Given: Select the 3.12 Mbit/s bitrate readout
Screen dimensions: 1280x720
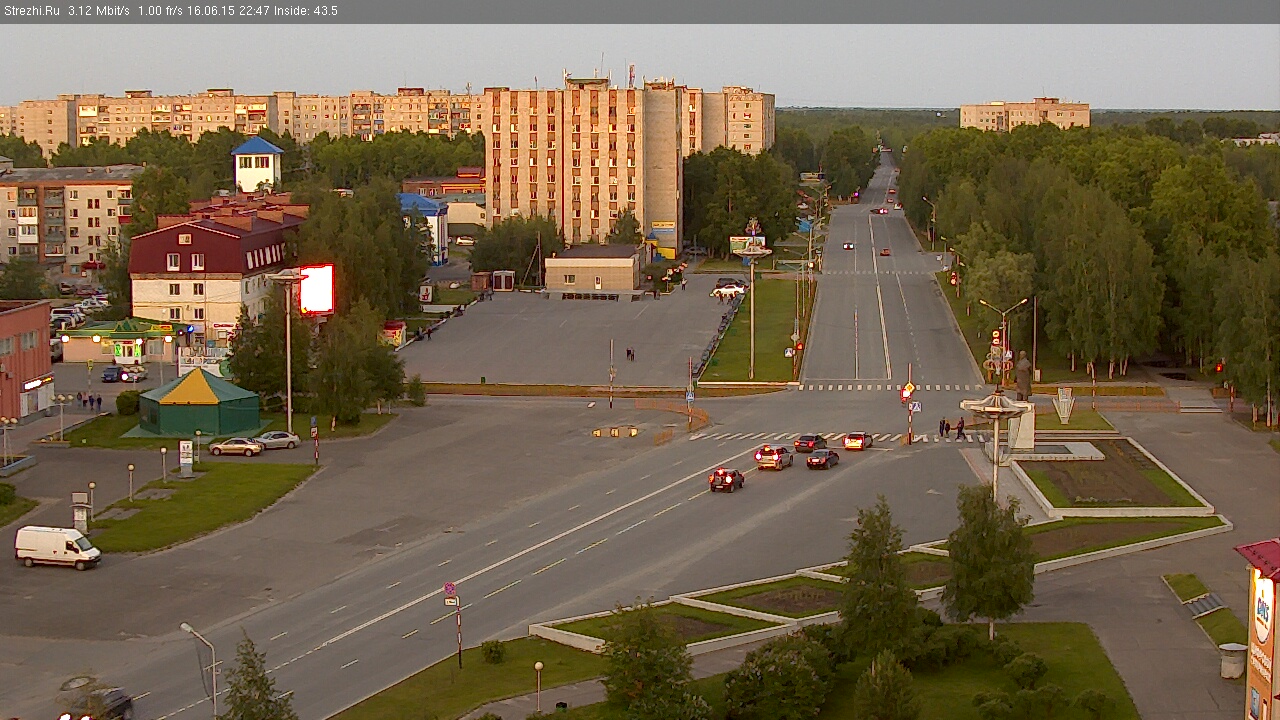Looking at the screenshot, I should coord(99,11).
